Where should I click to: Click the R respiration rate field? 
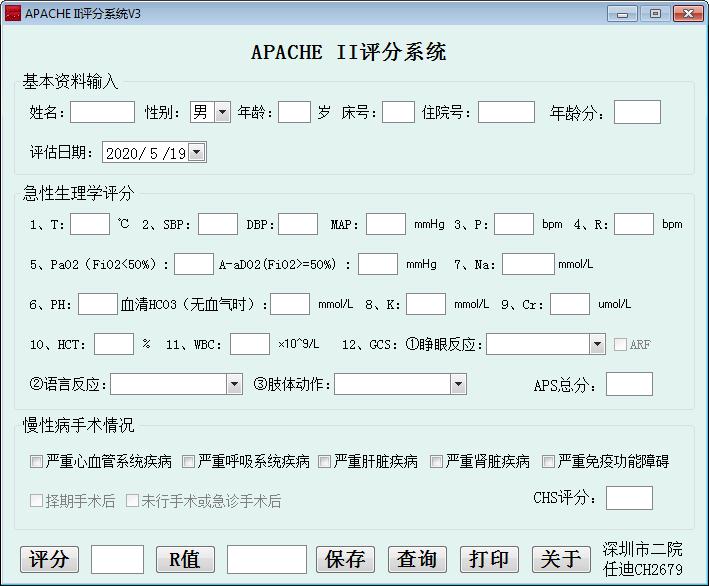click(634, 224)
